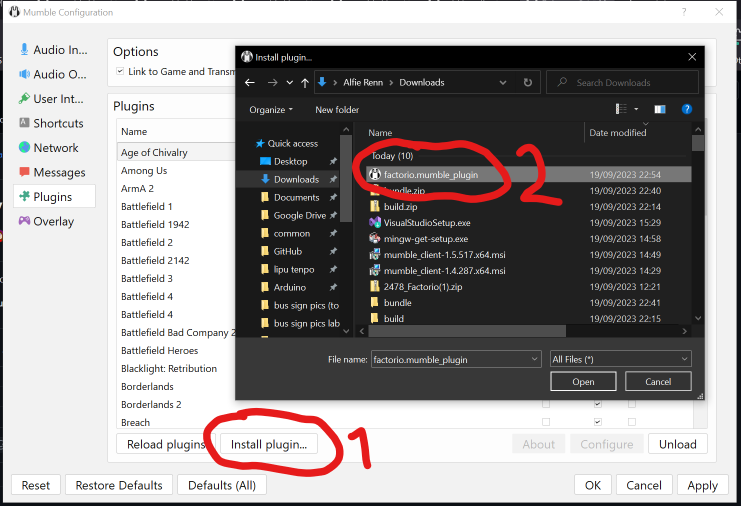Toggle last checkbox in Breach row

(632, 421)
